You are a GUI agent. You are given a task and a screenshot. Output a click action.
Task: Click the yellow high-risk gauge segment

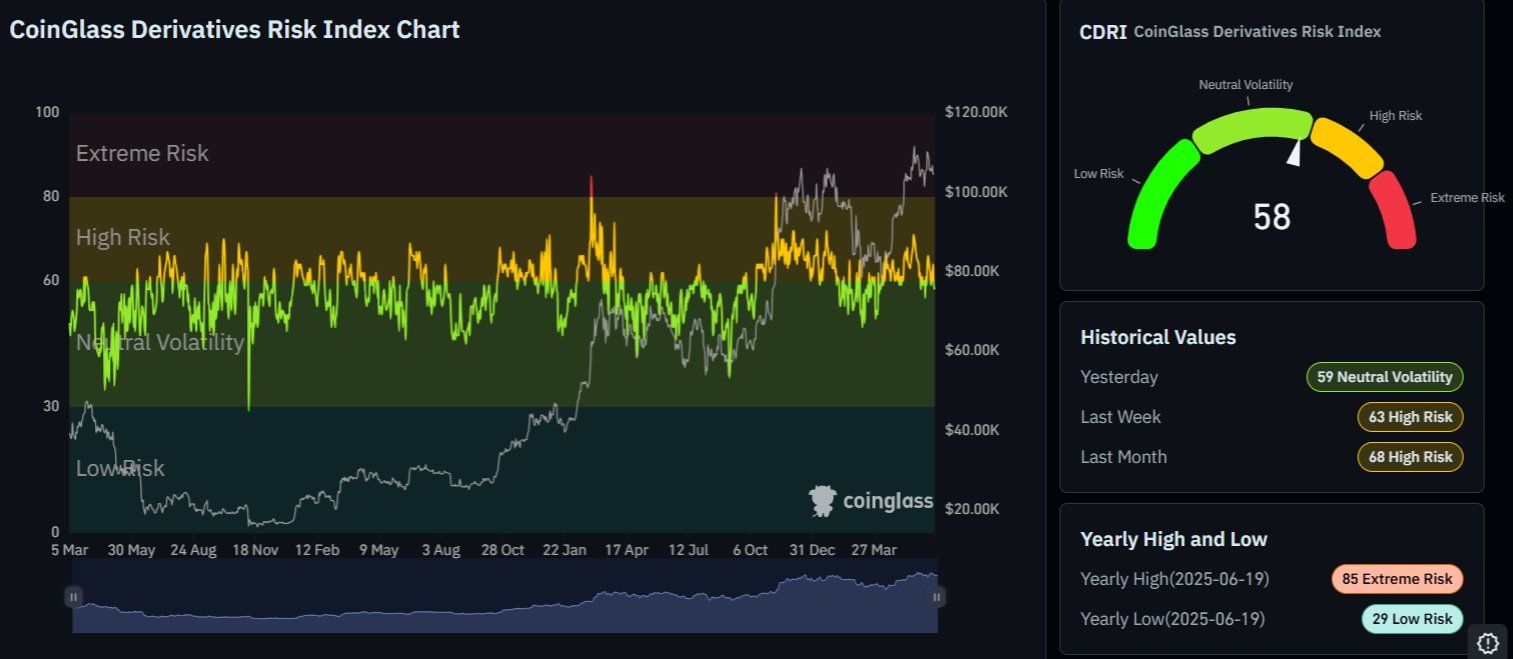1346,147
